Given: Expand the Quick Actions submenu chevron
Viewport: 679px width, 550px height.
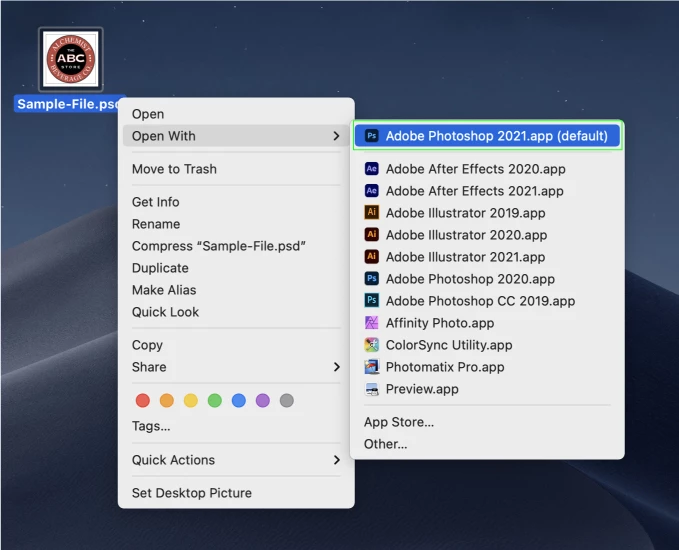Looking at the screenshot, I should point(336,460).
